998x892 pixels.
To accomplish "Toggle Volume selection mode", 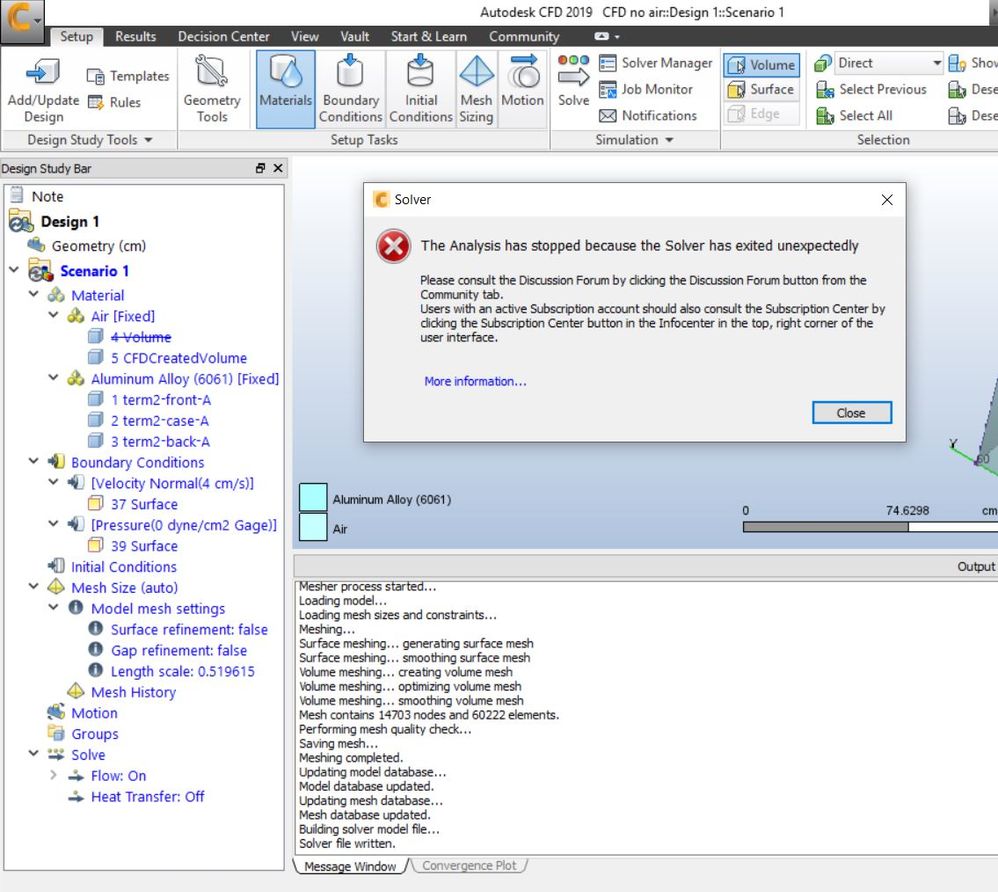I will (x=761, y=65).
